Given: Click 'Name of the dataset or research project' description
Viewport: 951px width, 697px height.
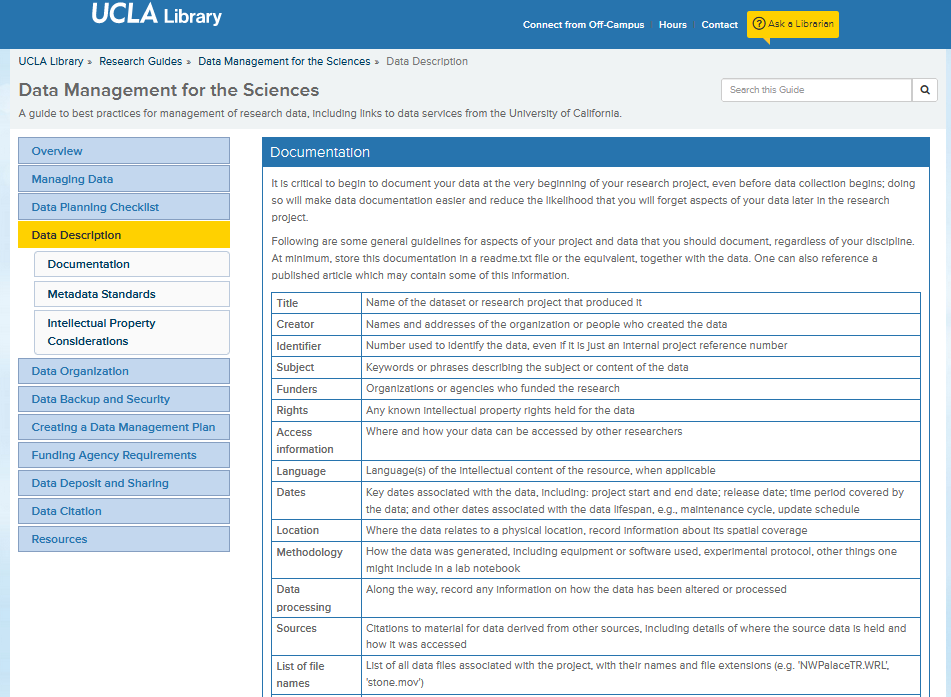Looking at the screenshot, I should pyautogui.click(x=503, y=302).
